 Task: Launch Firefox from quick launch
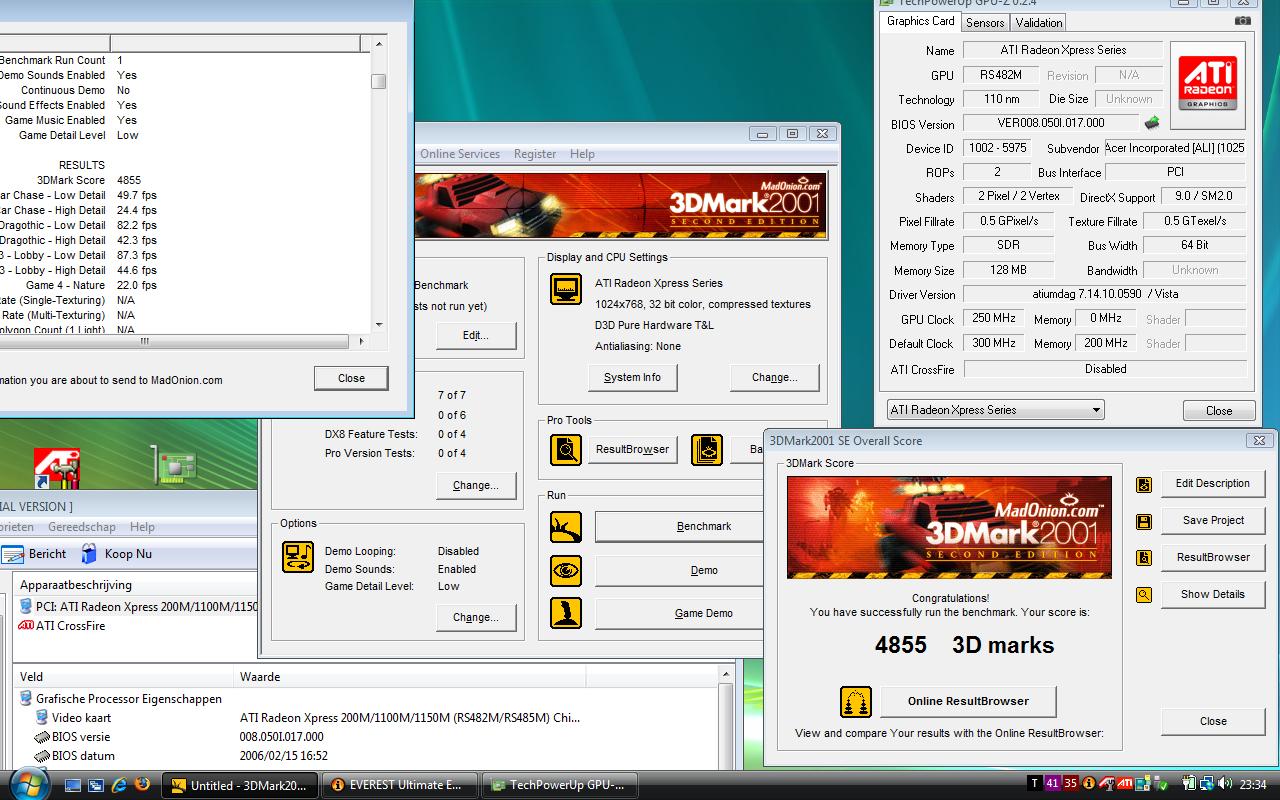coord(142,785)
